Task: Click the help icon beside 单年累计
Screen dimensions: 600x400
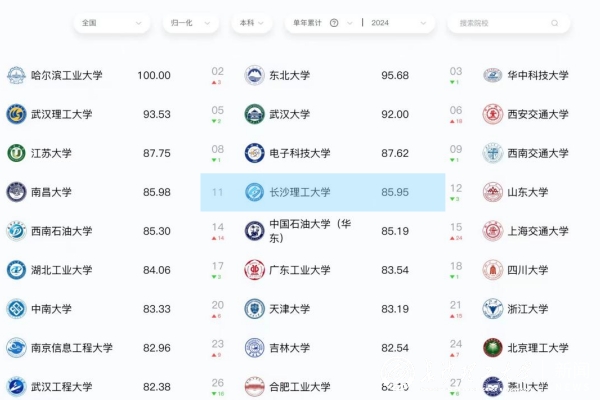Action: pyautogui.click(x=333, y=22)
